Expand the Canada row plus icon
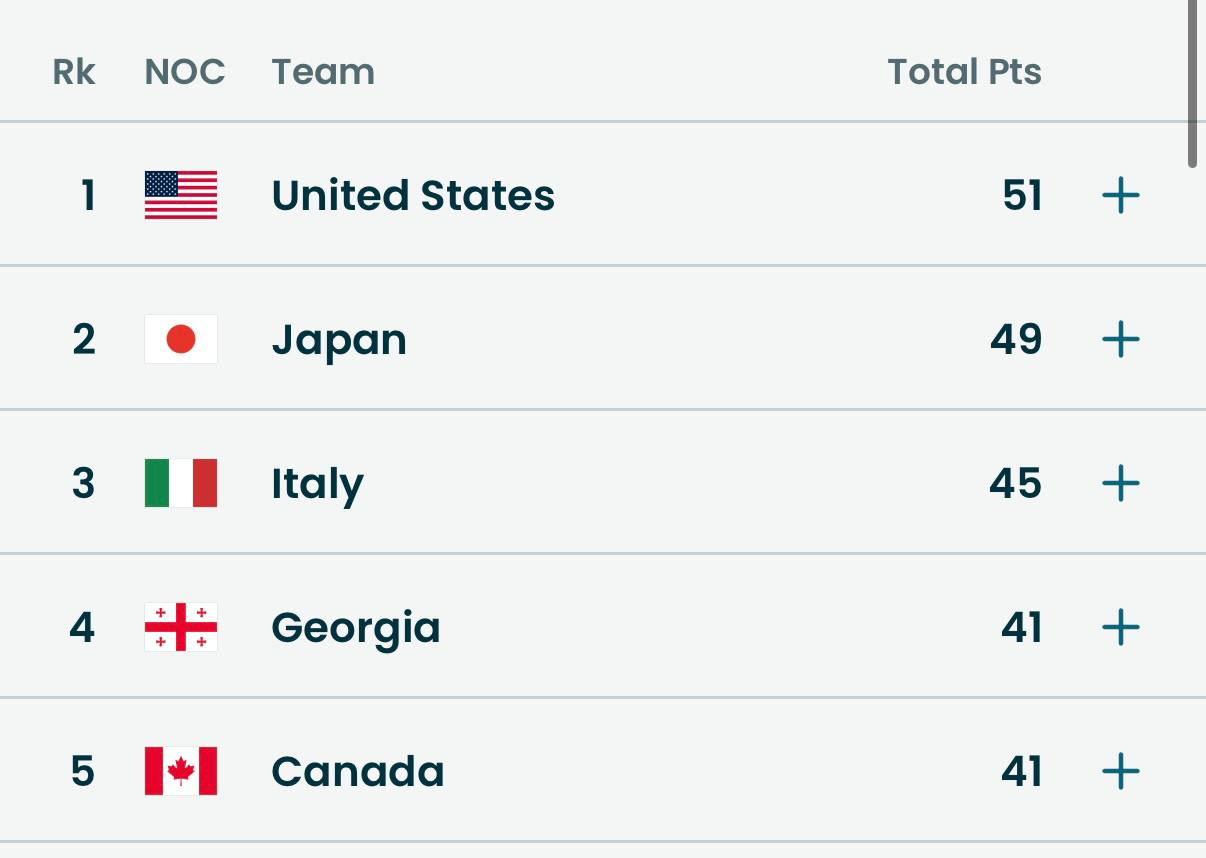 point(1120,772)
